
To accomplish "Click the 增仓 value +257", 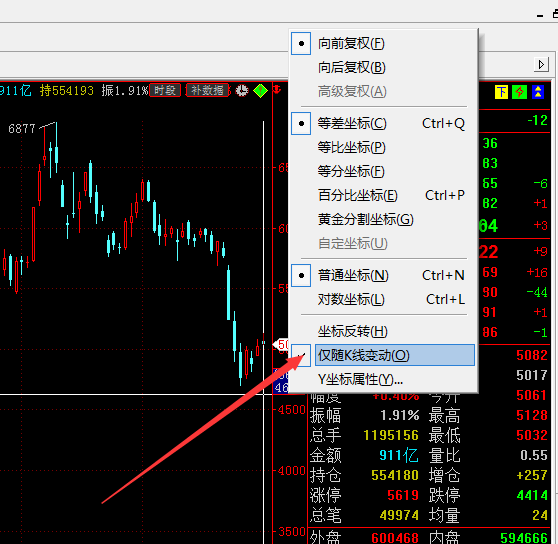I will point(532,475).
